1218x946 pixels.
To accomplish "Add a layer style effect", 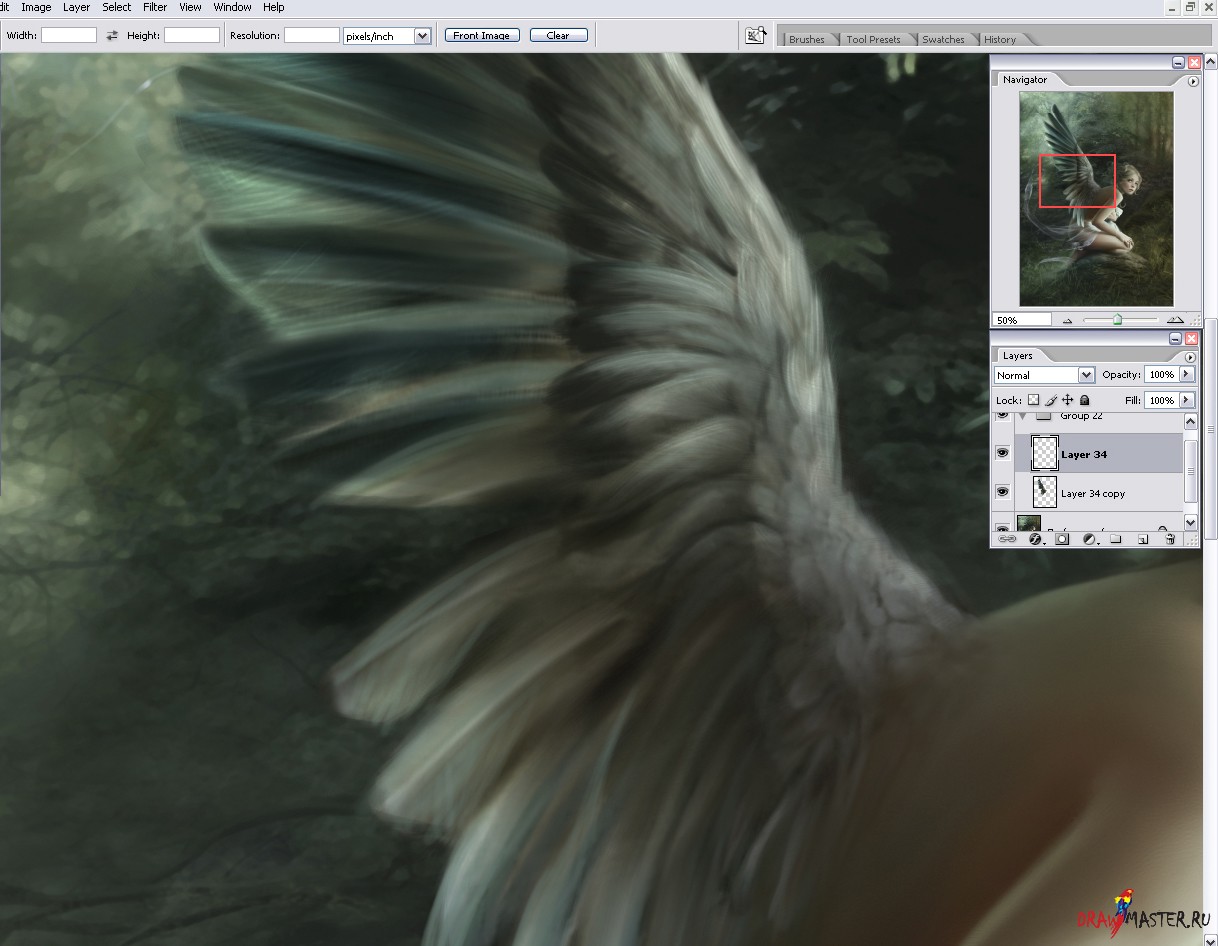I will [1035, 539].
